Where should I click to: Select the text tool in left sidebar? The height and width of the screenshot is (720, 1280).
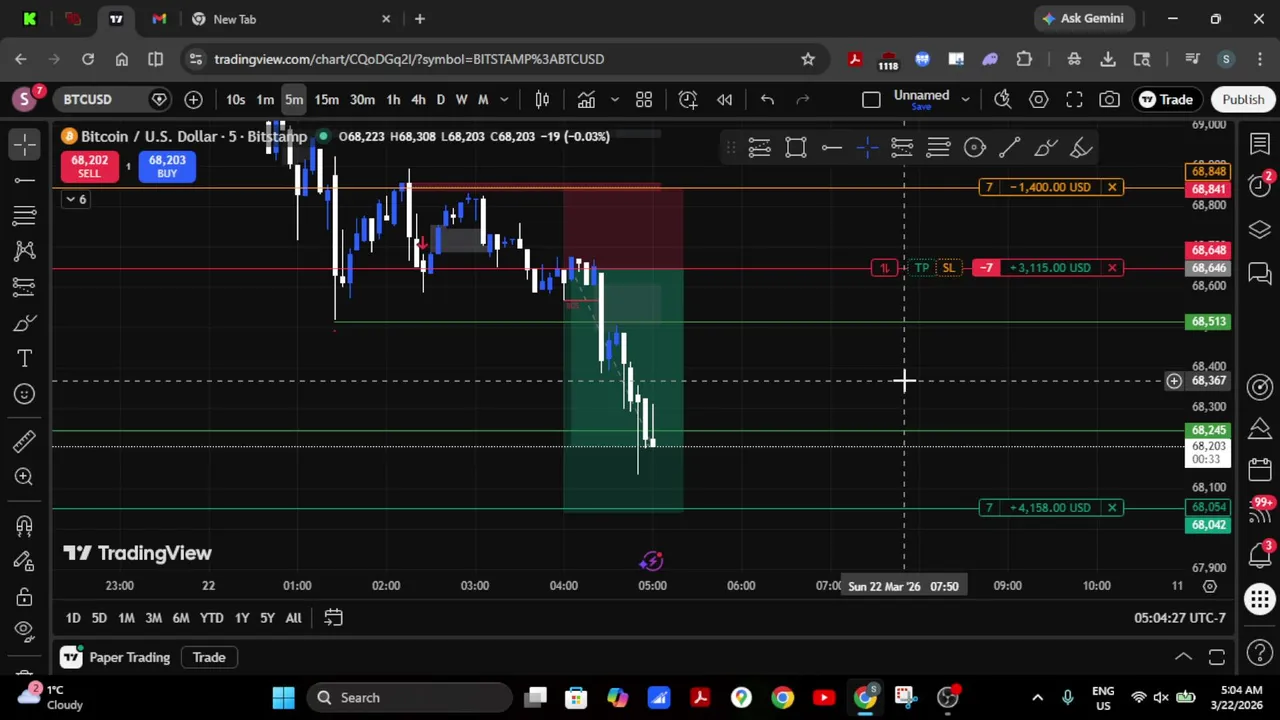[x=25, y=358]
